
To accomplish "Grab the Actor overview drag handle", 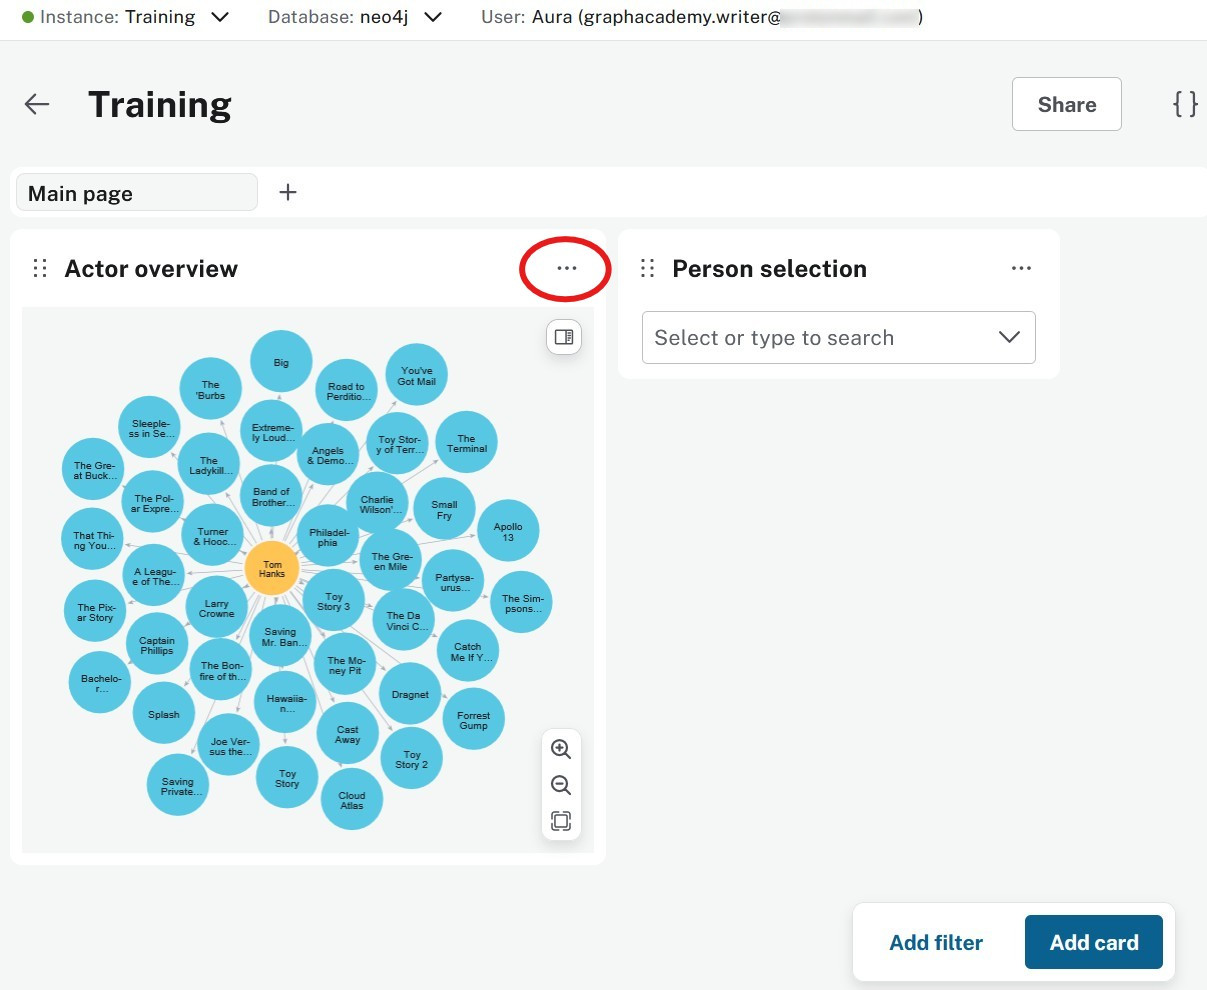I will point(40,268).
